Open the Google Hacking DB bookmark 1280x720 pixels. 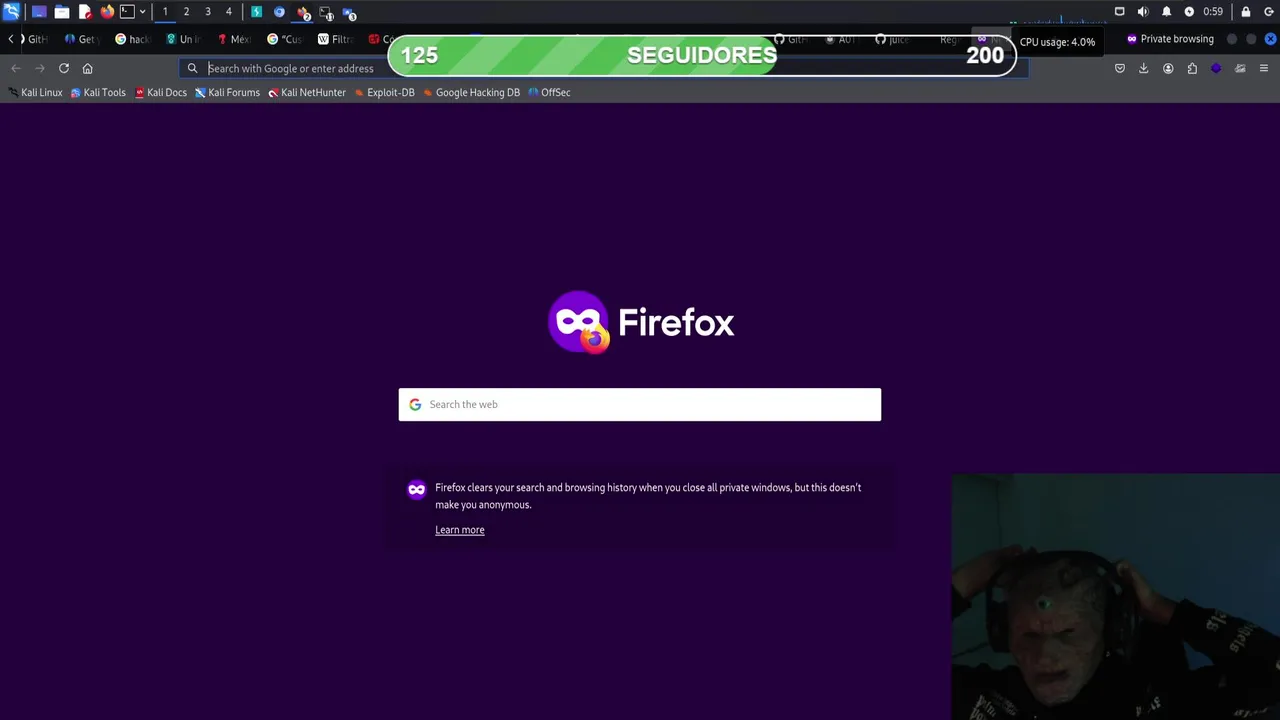pos(471,92)
